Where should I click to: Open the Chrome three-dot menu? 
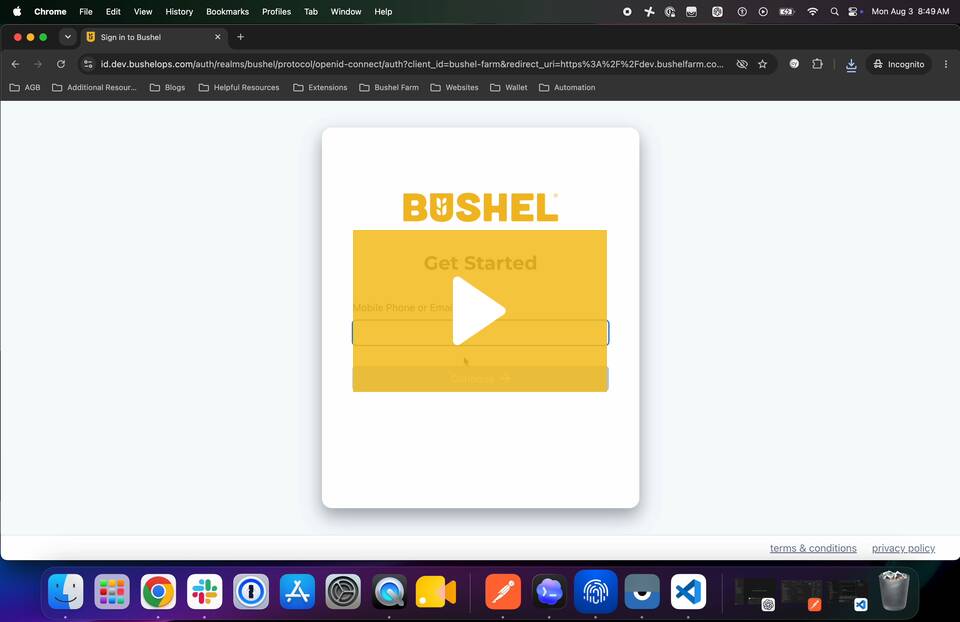click(x=946, y=64)
